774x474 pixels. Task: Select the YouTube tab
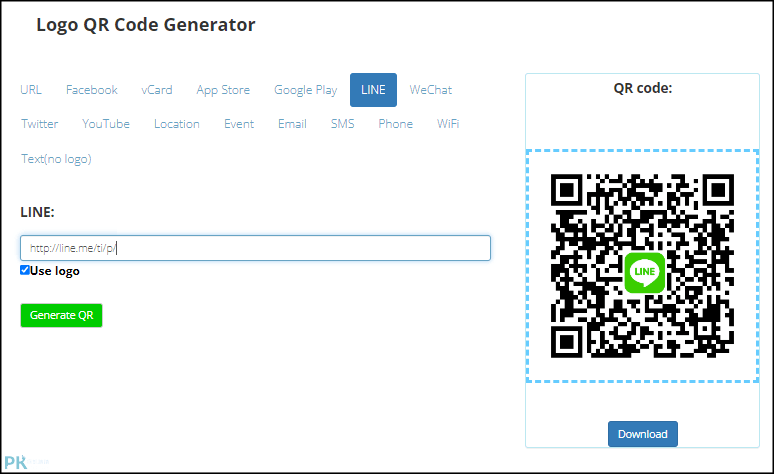[106, 124]
